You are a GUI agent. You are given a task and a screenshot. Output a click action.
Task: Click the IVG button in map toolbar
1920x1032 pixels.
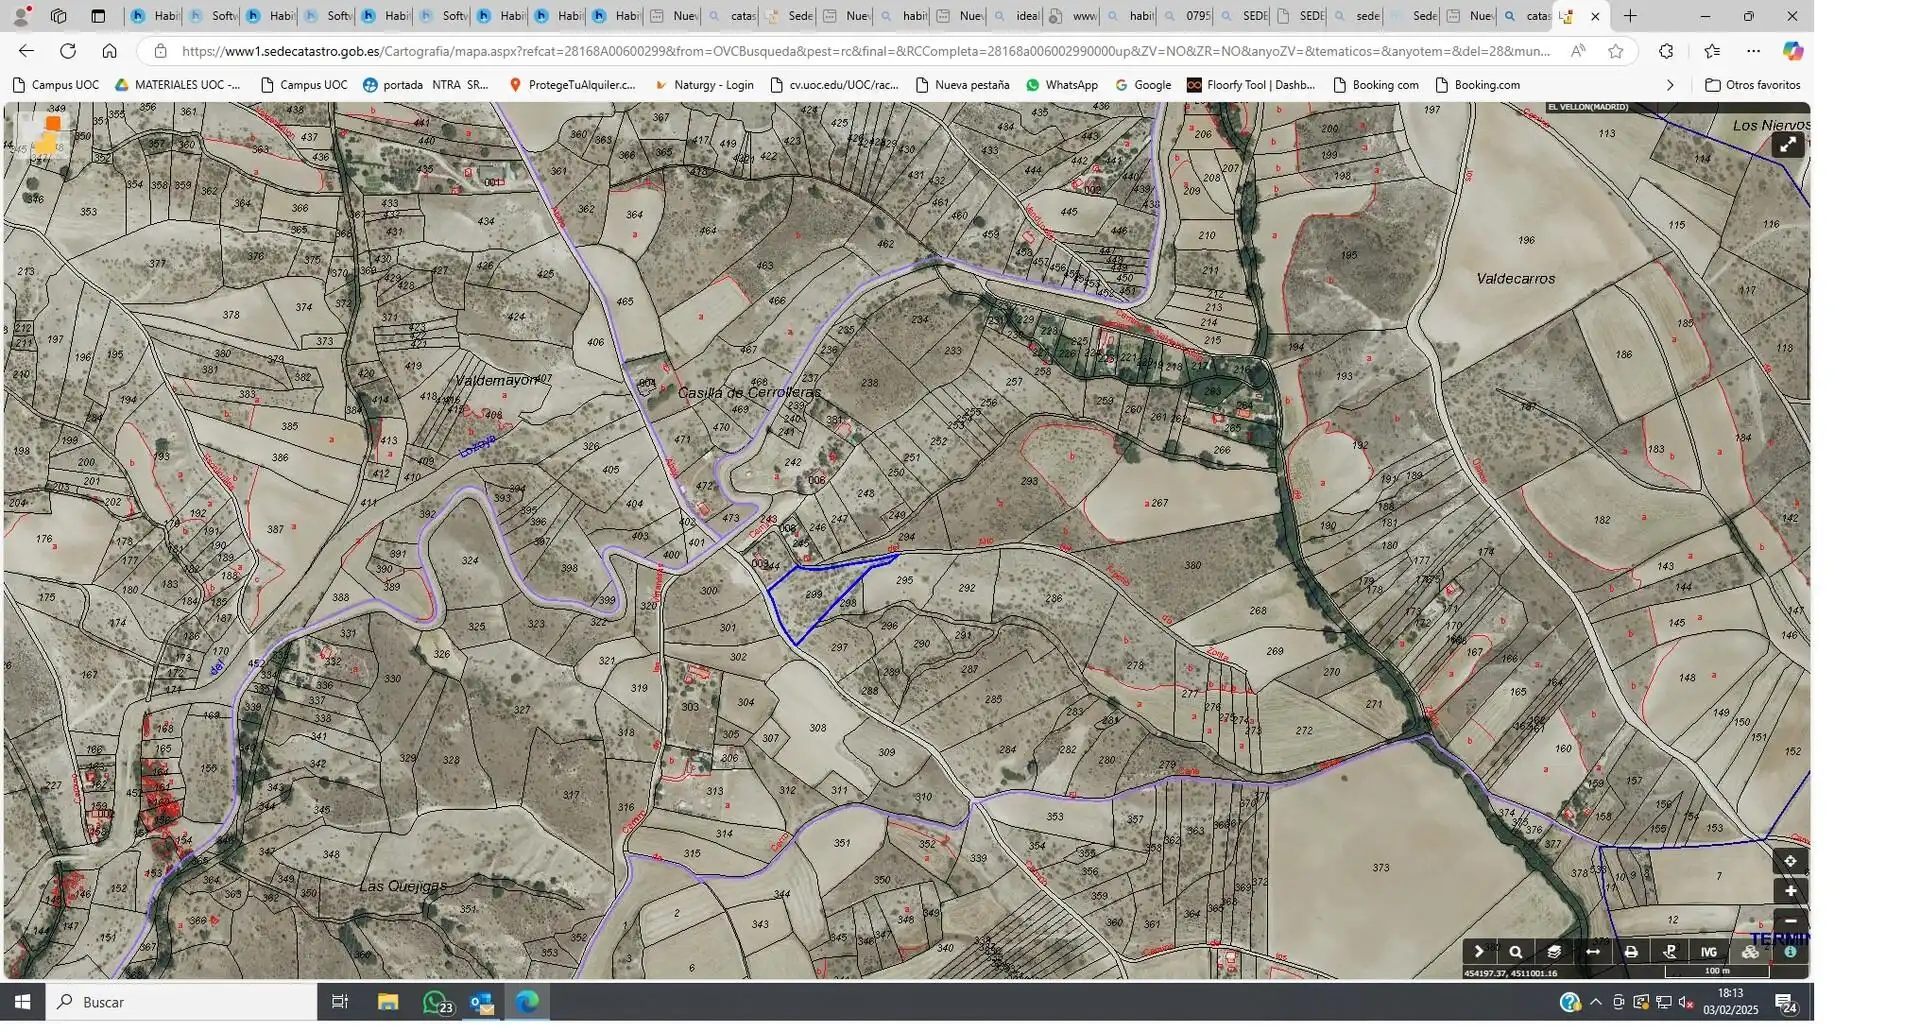tap(1708, 952)
